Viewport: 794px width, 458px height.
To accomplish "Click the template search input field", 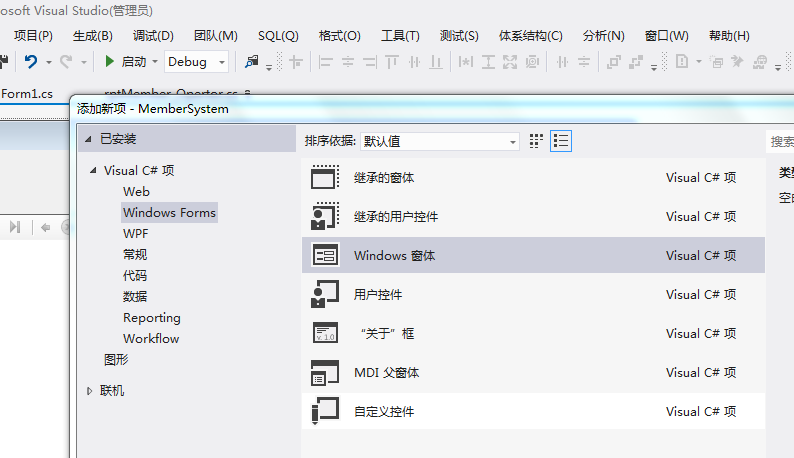I will pyautogui.click(x=780, y=141).
